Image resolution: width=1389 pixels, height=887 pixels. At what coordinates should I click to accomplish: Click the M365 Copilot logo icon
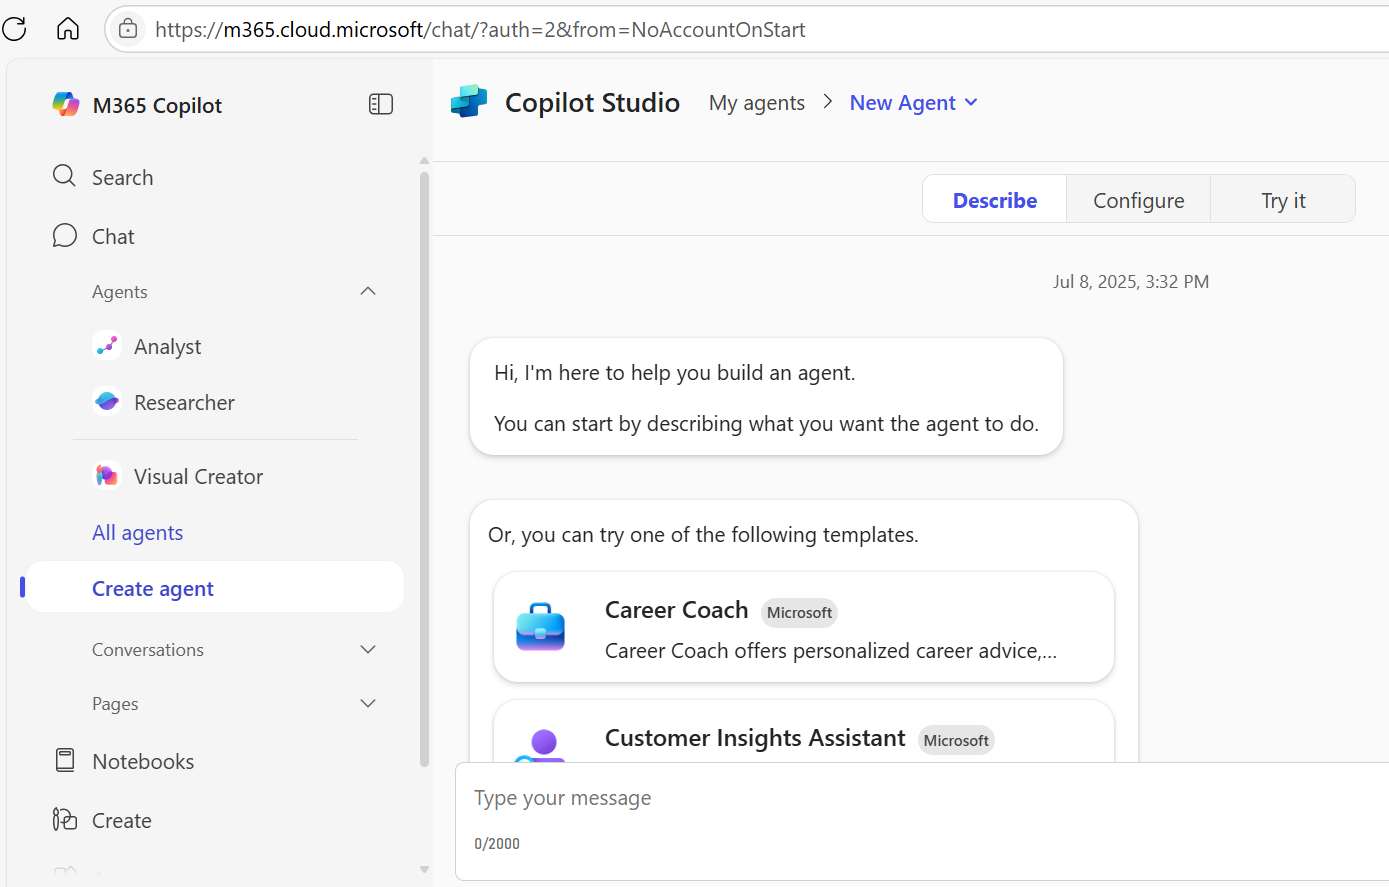pyautogui.click(x=66, y=104)
